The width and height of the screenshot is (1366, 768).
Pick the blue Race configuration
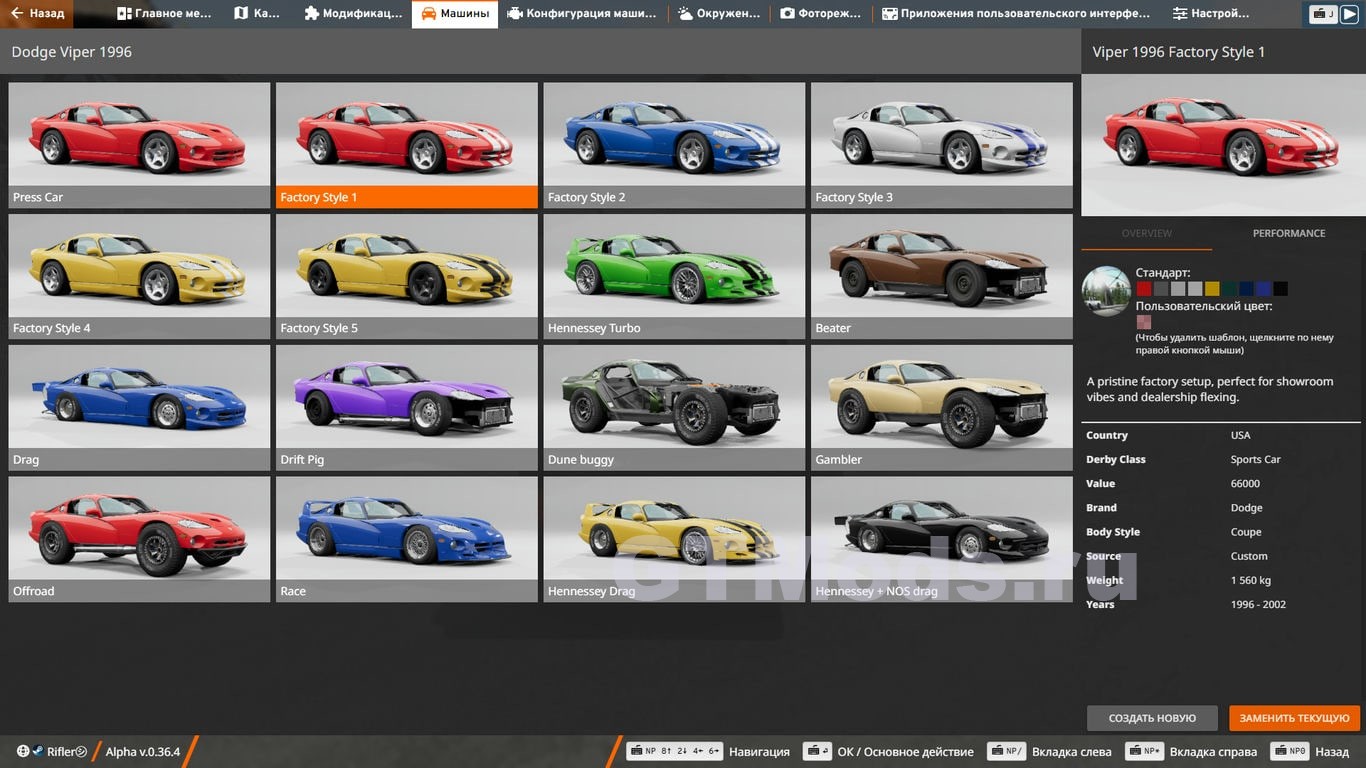click(x=407, y=539)
